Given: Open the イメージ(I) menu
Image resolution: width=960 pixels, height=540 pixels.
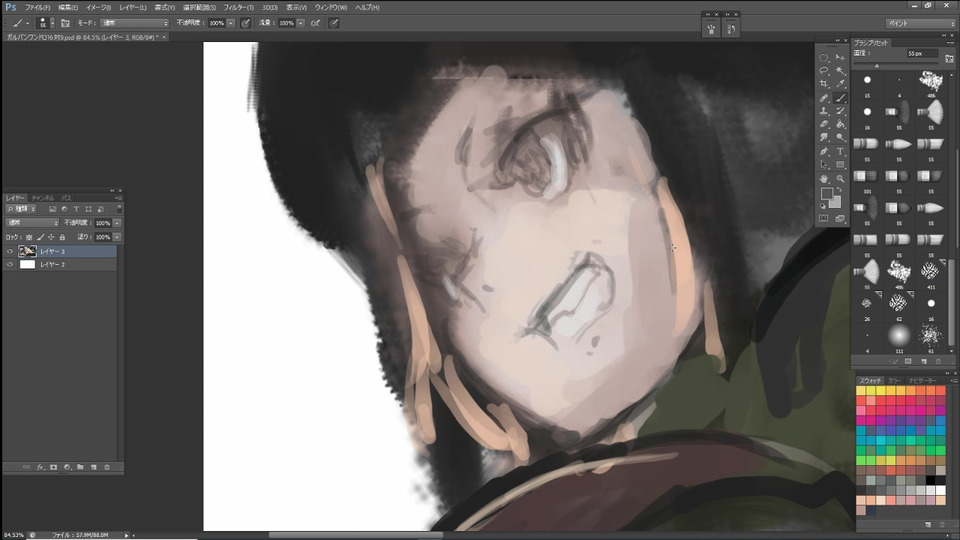Looking at the screenshot, I should (x=98, y=7).
